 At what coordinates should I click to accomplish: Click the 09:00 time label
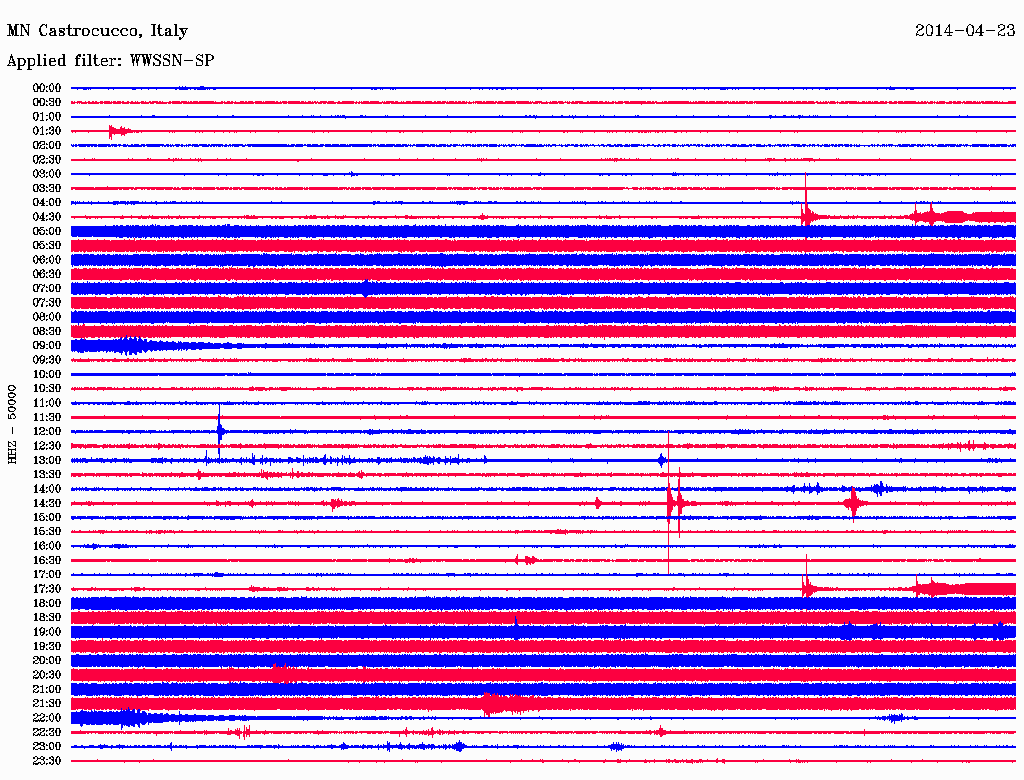(x=47, y=346)
